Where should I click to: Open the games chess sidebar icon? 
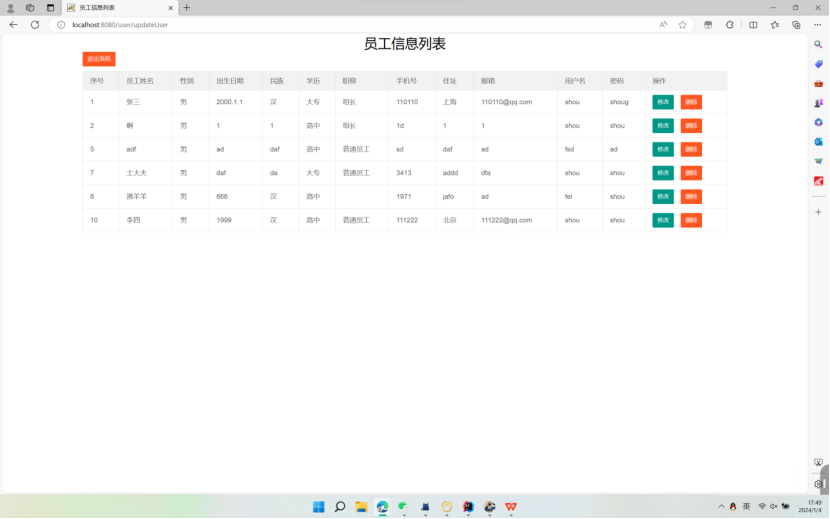(x=818, y=103)
